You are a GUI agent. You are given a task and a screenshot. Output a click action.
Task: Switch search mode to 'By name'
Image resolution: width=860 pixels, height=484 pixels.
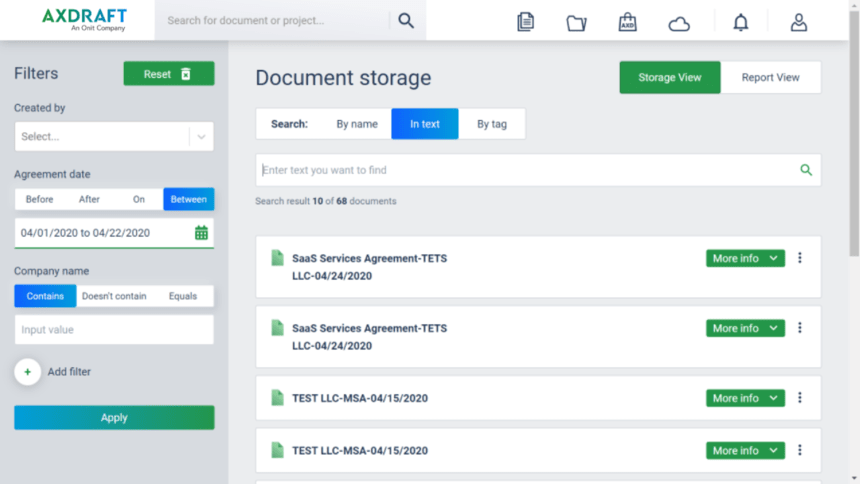[357, 124]
